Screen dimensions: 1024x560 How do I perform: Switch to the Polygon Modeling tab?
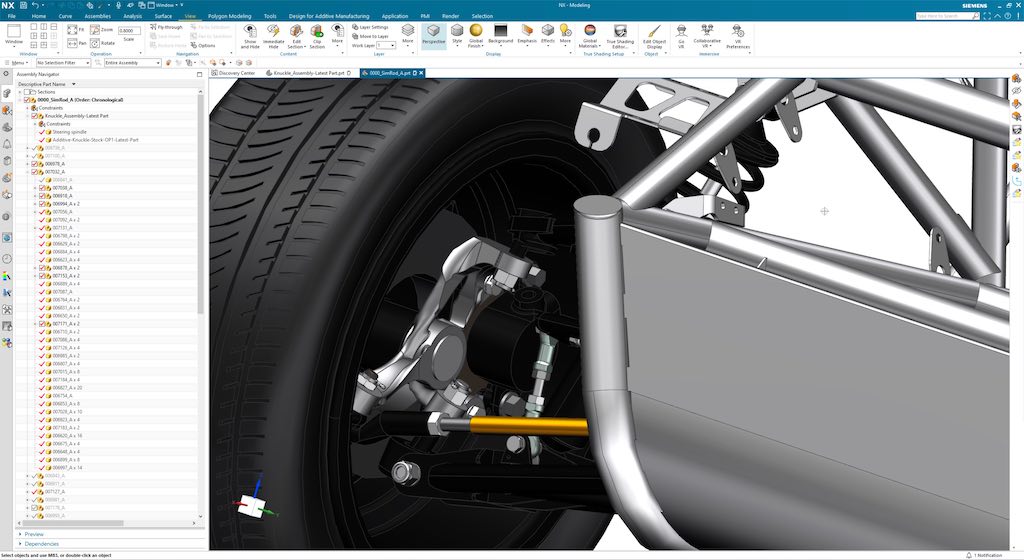(229, 16)
